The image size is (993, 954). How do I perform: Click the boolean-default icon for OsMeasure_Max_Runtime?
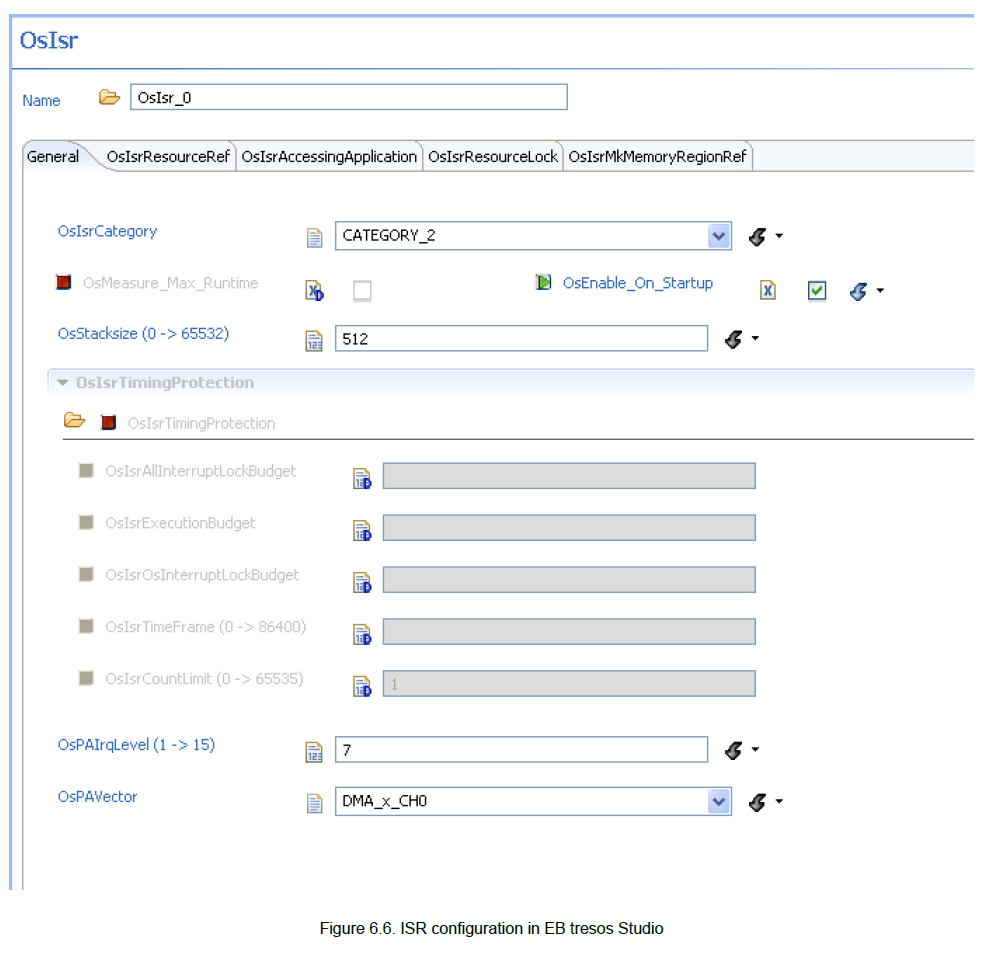click(314, 290)
